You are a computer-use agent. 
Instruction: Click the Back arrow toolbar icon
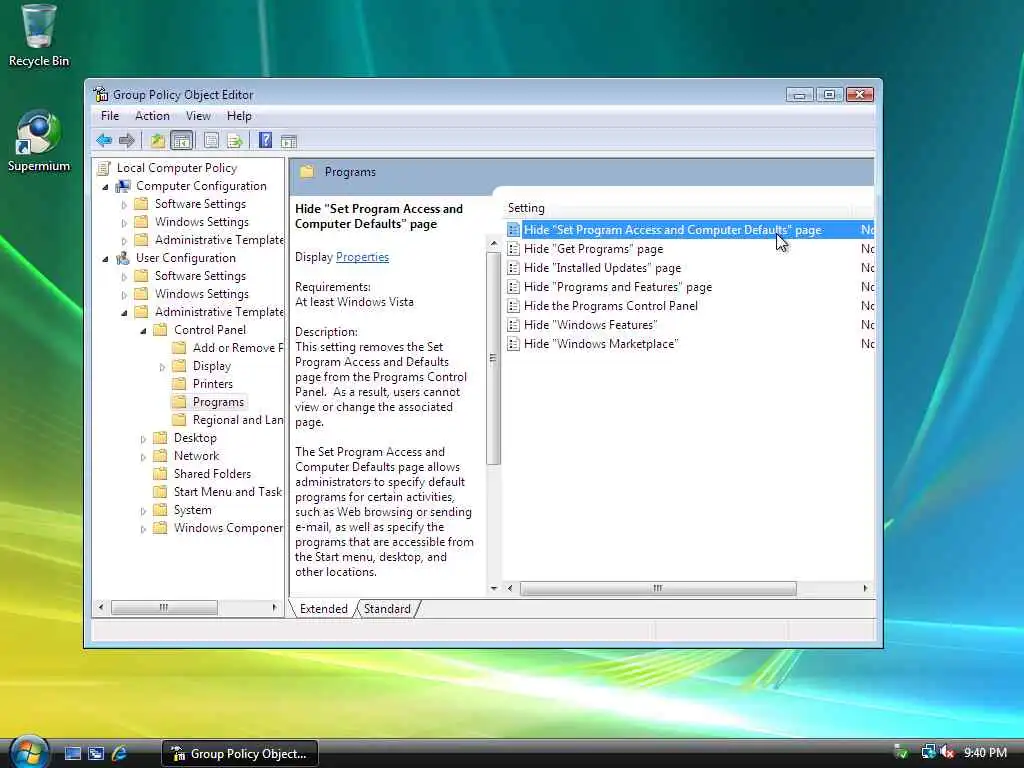click(x=104, y=140)
